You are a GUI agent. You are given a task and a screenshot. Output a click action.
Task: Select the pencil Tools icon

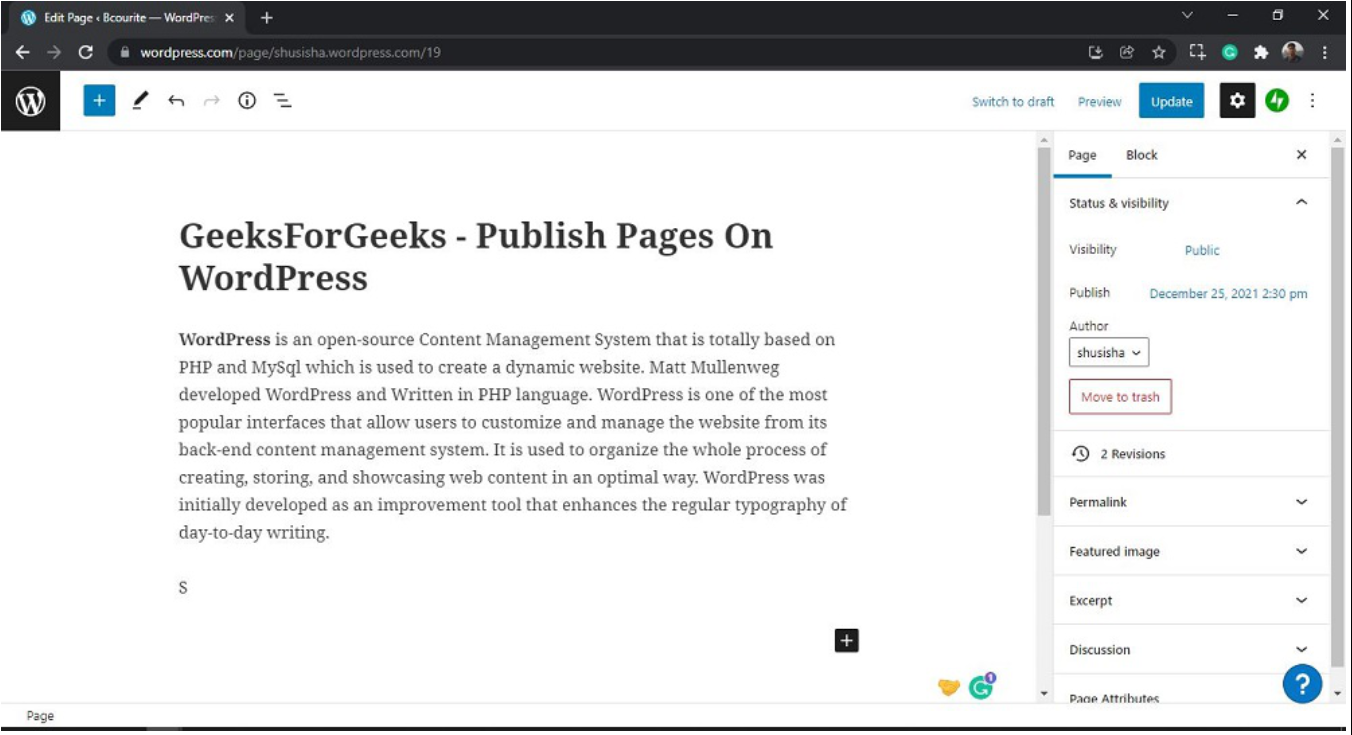coord(140,101)
